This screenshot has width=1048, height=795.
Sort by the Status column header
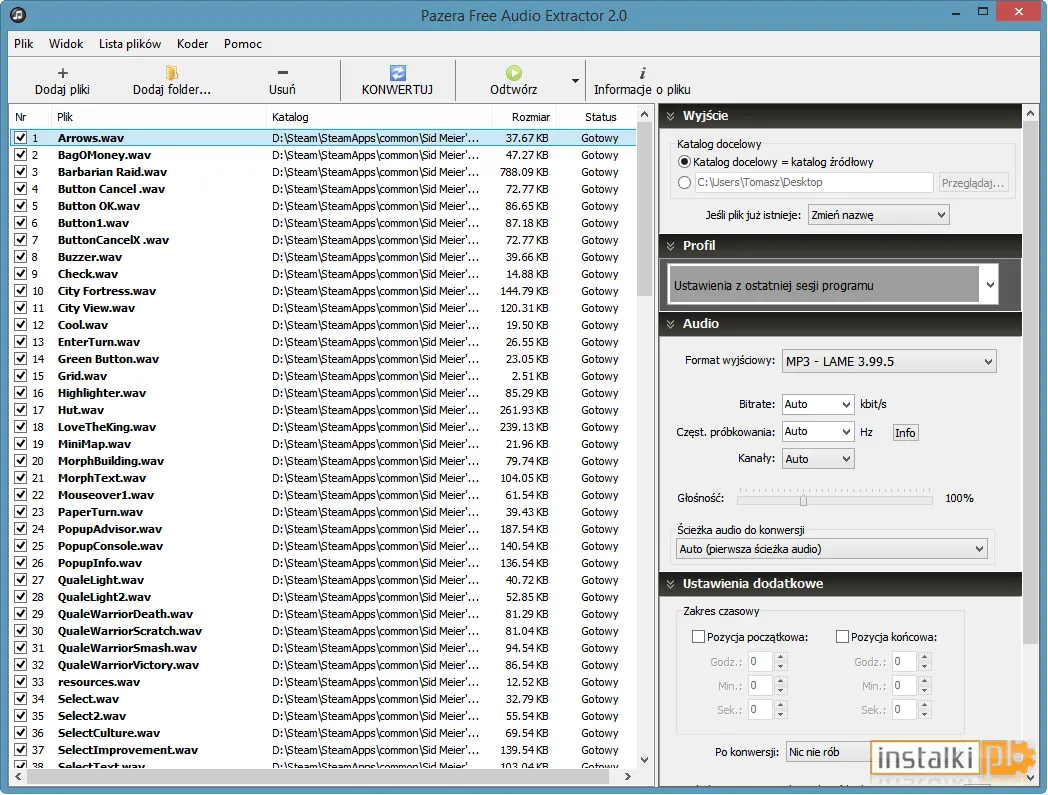[596, 117]
